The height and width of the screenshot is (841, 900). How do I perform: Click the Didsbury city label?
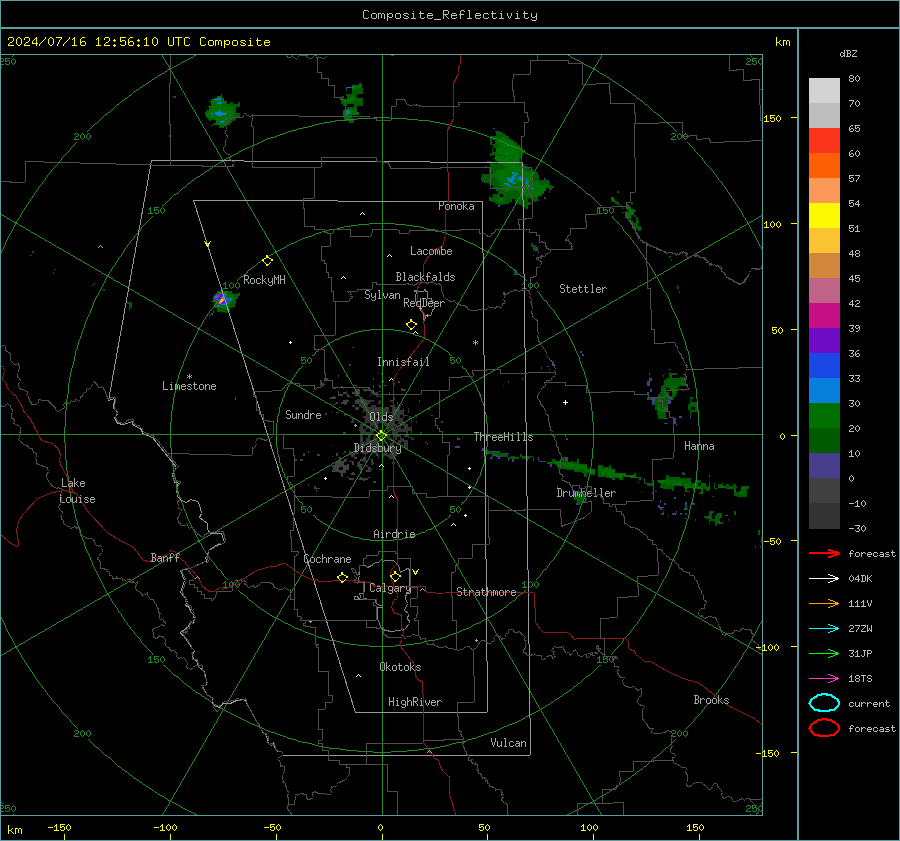[x=377, y=448]
